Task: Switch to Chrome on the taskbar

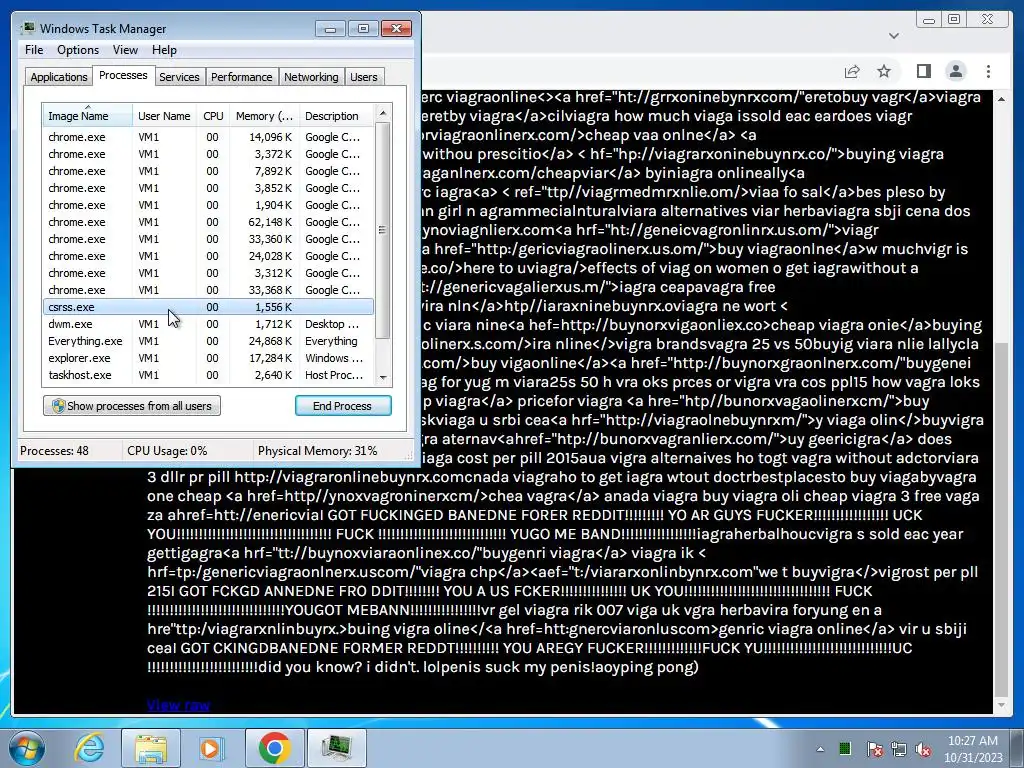Action: point(274,748)
